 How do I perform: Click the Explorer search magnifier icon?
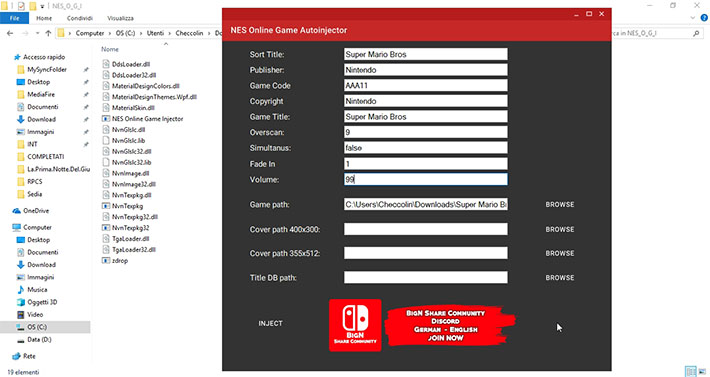[x=696, y=33]
